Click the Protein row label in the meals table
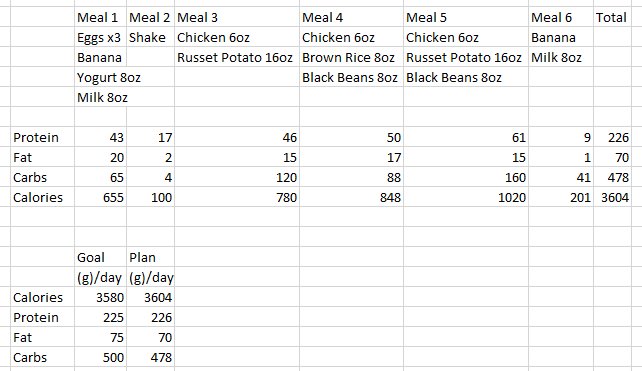The image size is (642, 371). tap(42, 137)
